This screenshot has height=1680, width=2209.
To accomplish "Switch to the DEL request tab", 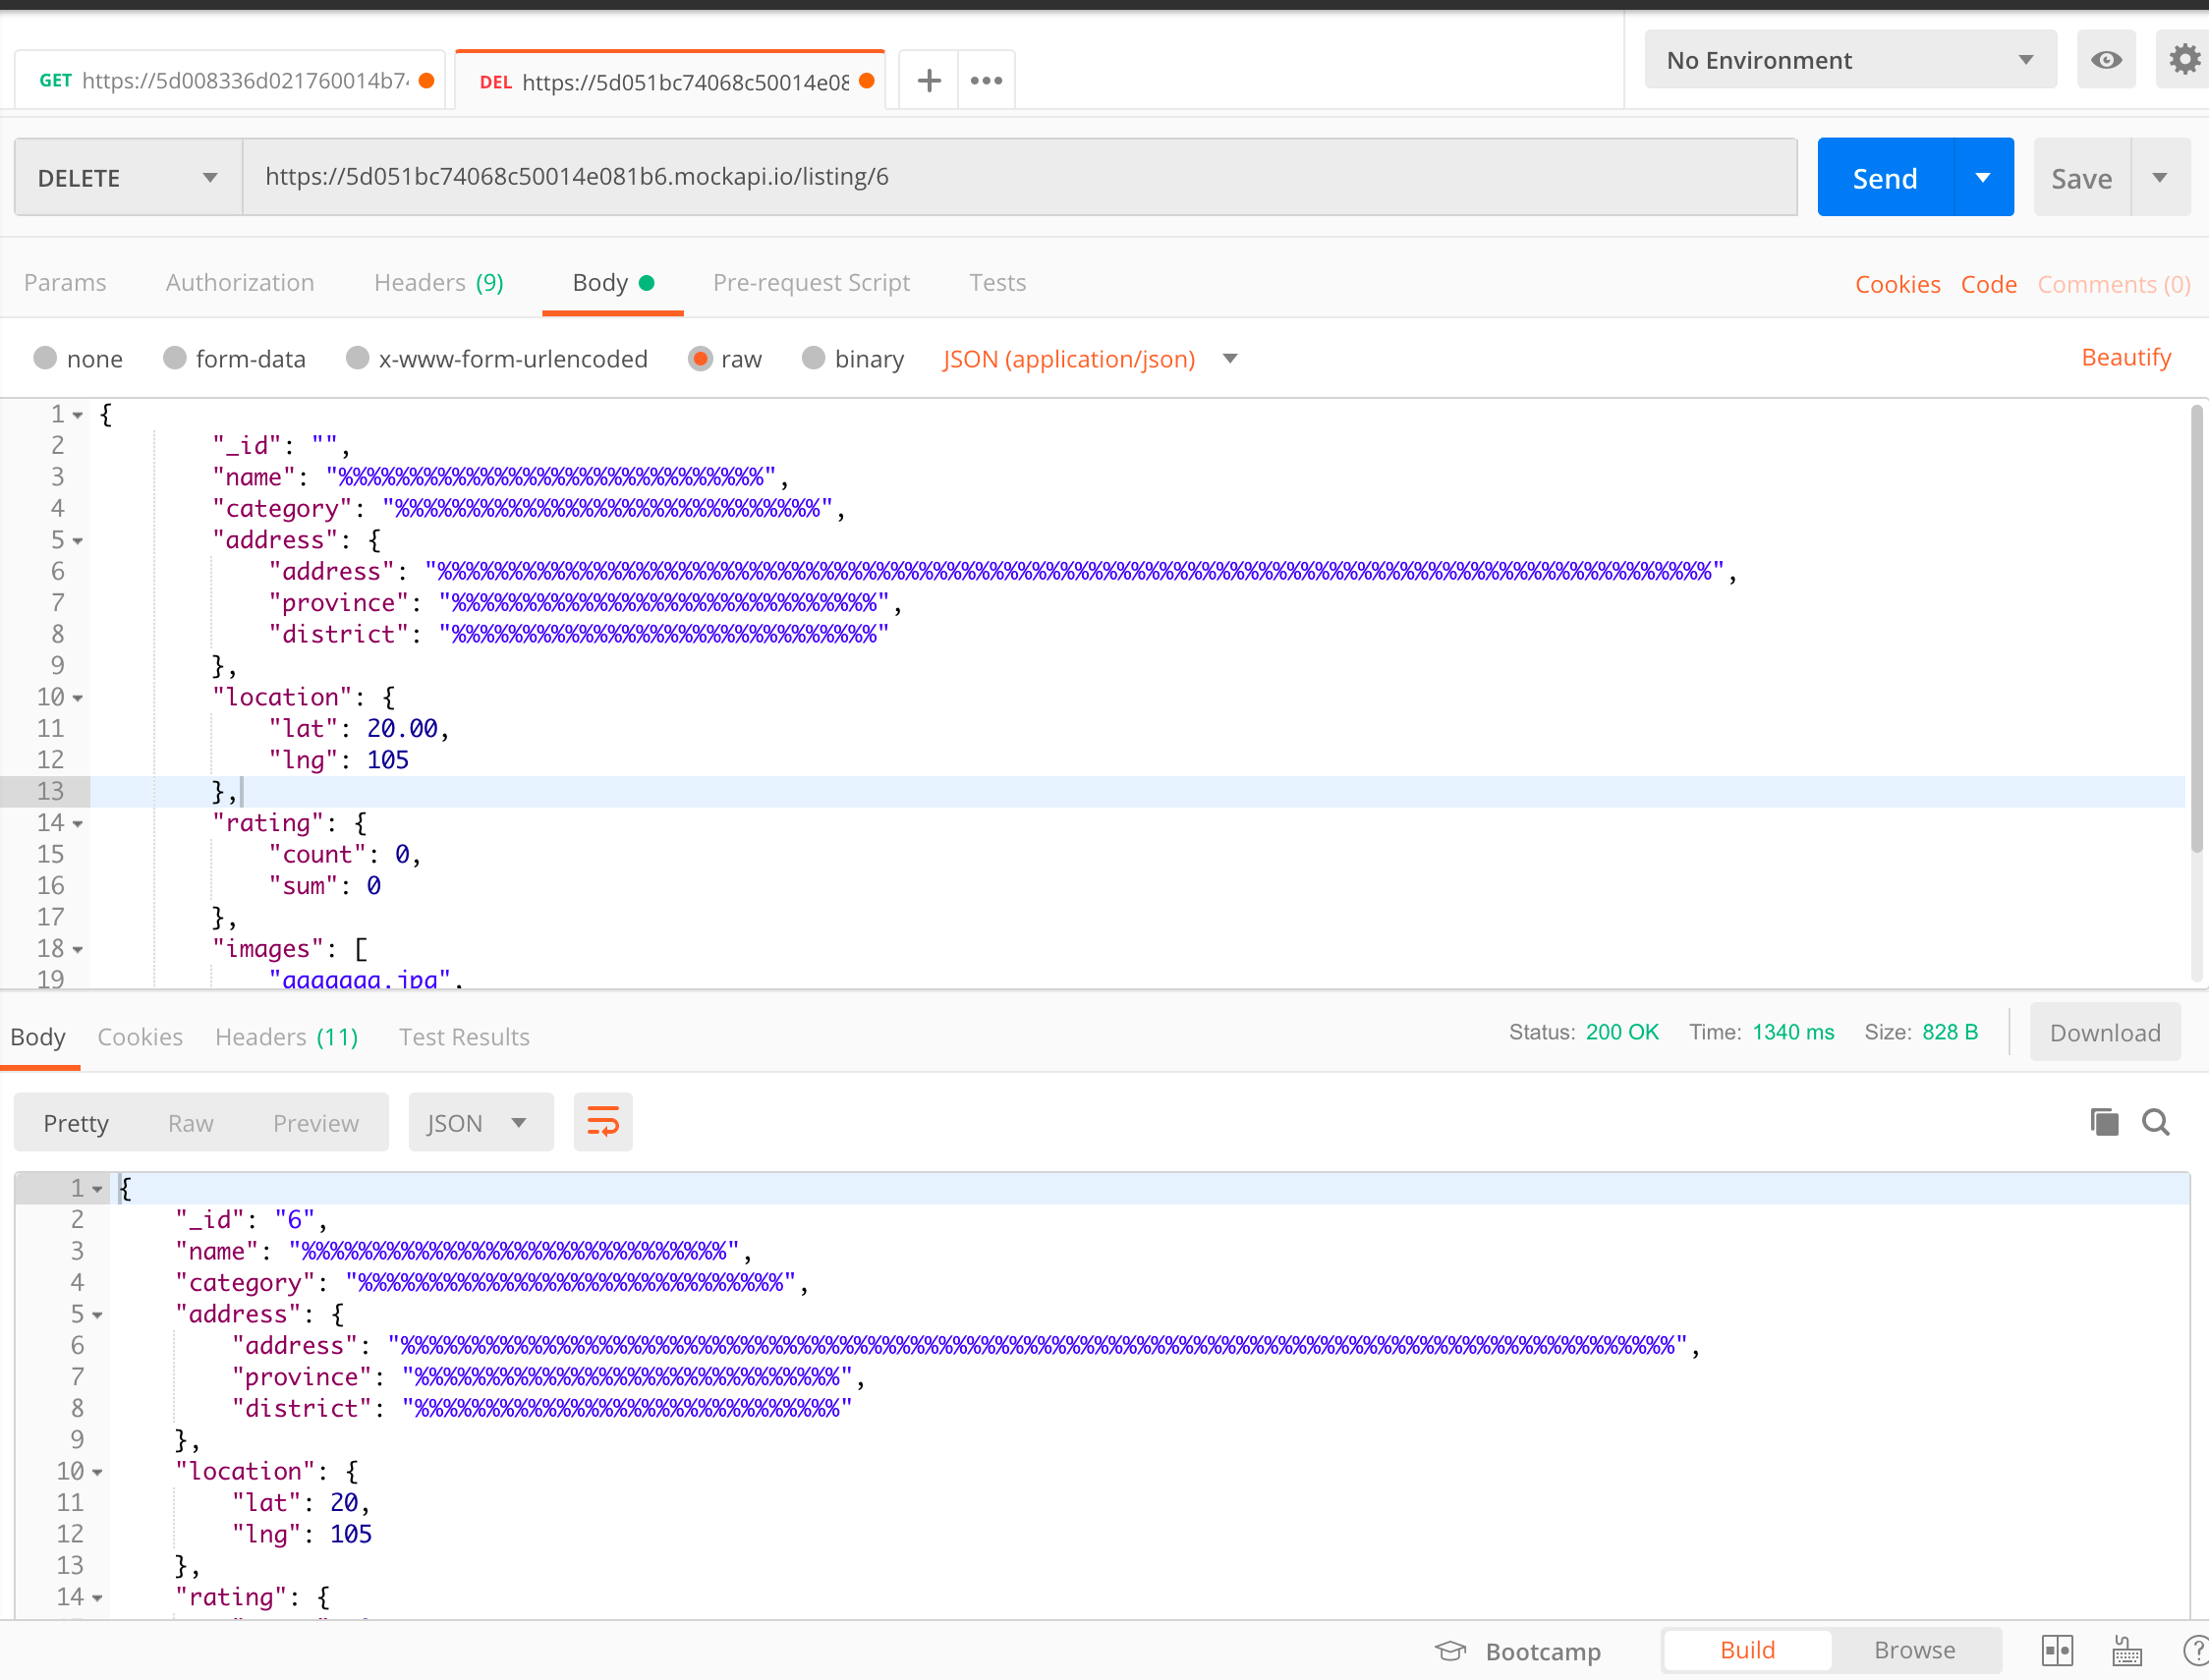I will 669,81.
